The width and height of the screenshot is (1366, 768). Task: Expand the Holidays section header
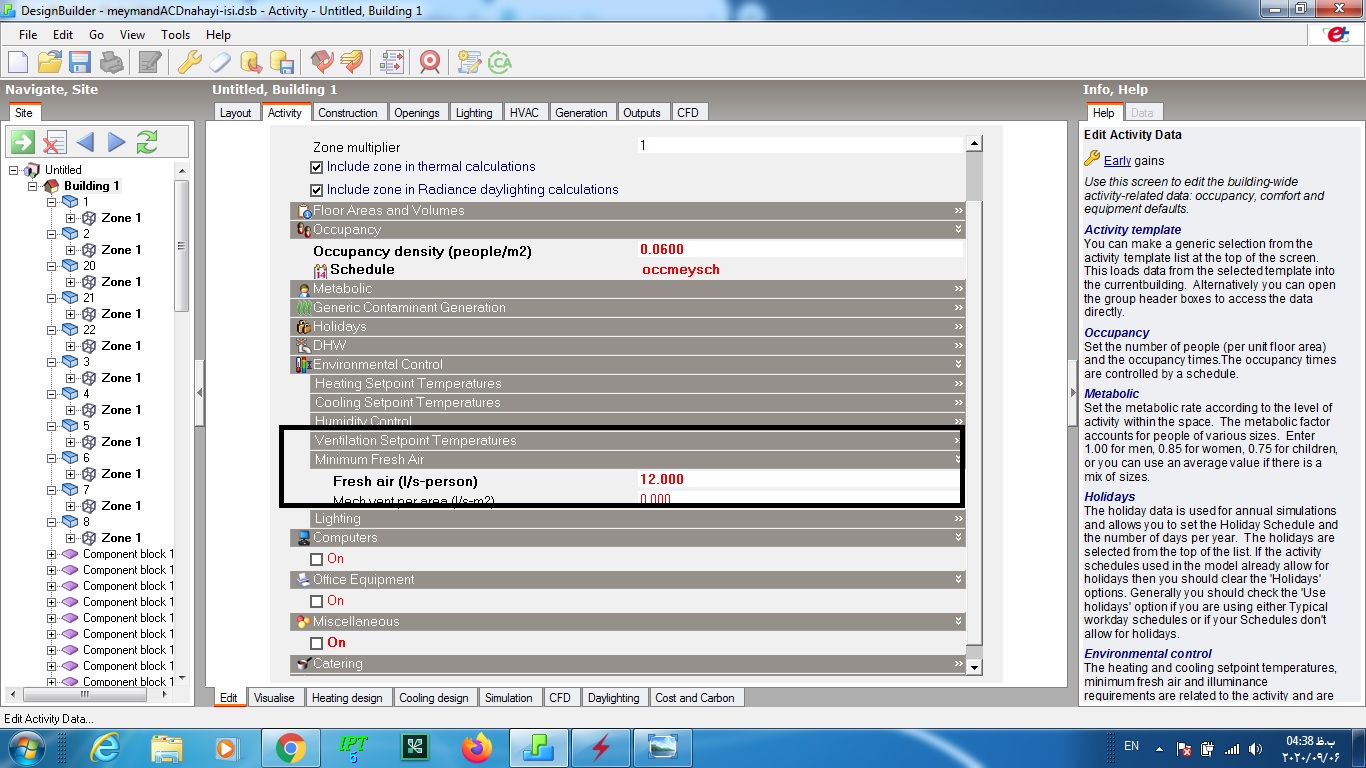click(x=628, y=327)
